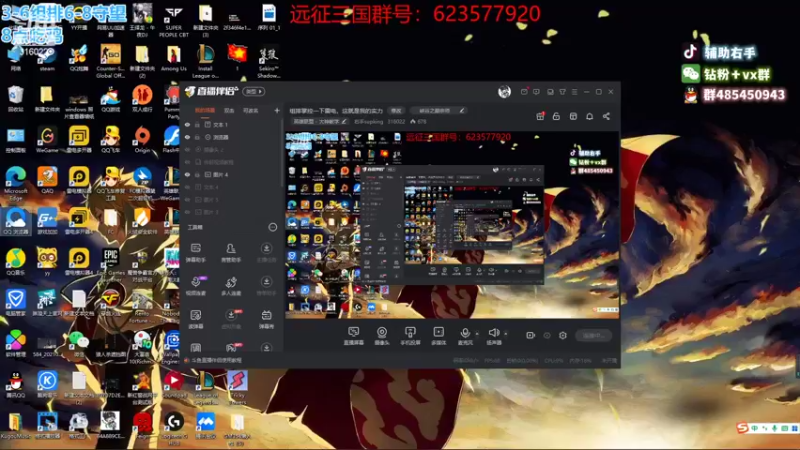
Task: Open notifications bell
Action: (590, 116)
